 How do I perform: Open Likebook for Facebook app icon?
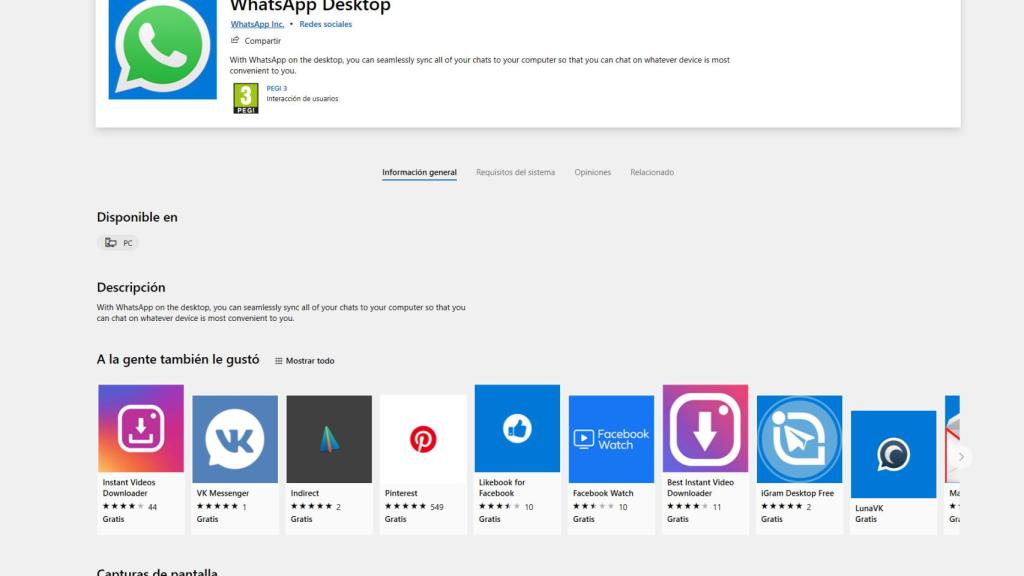(517, 428)
